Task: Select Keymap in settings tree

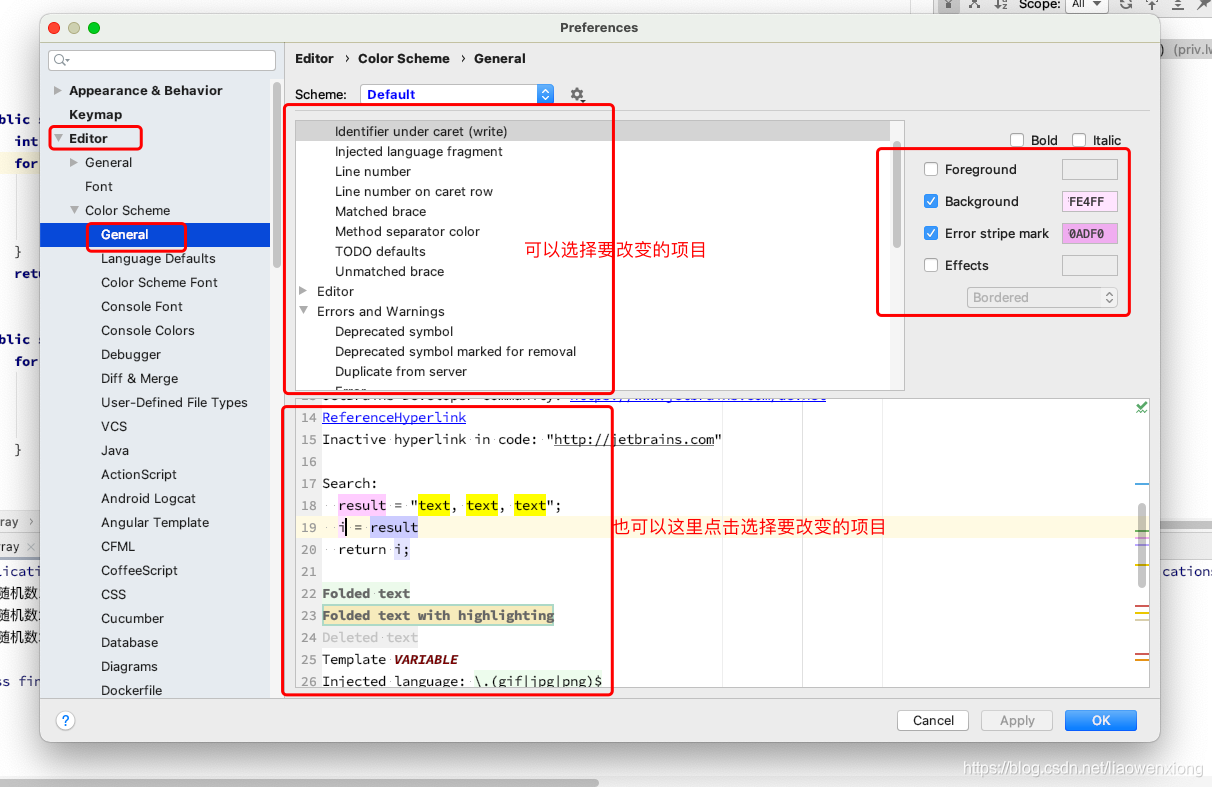Action: click(95, 114)
